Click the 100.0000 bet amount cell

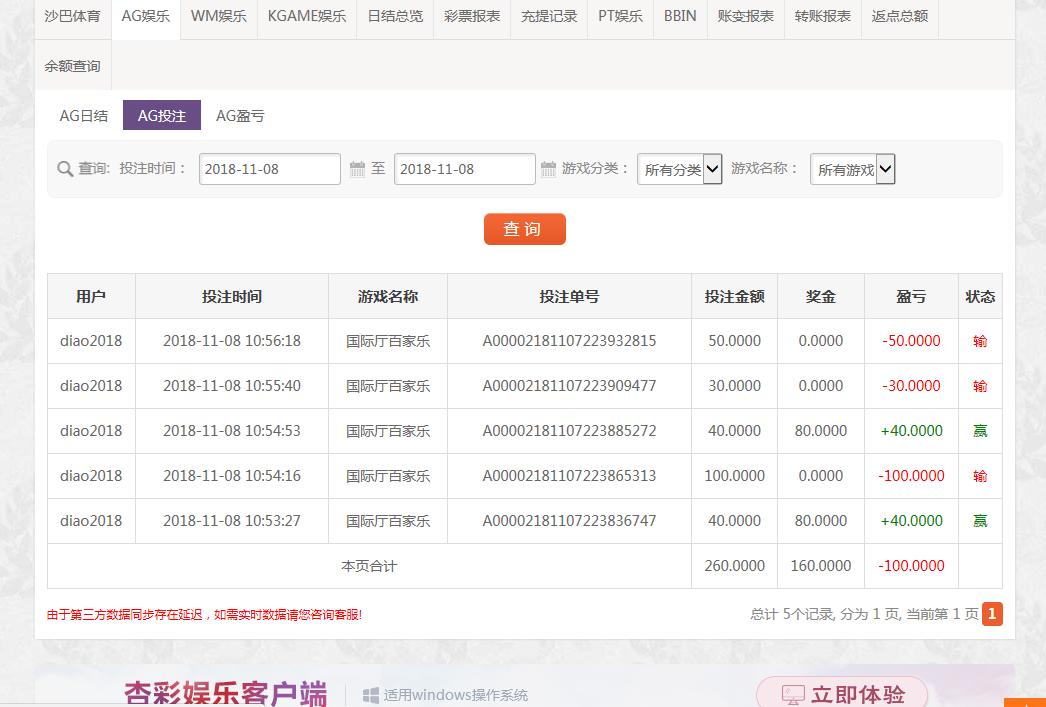pyautogui.click(x=734, y=476)
